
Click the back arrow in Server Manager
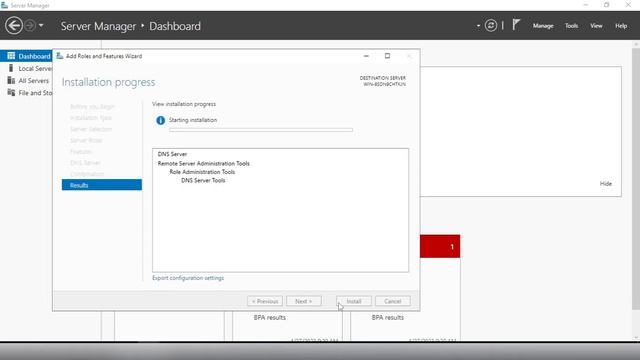click(x=14, y=26)
